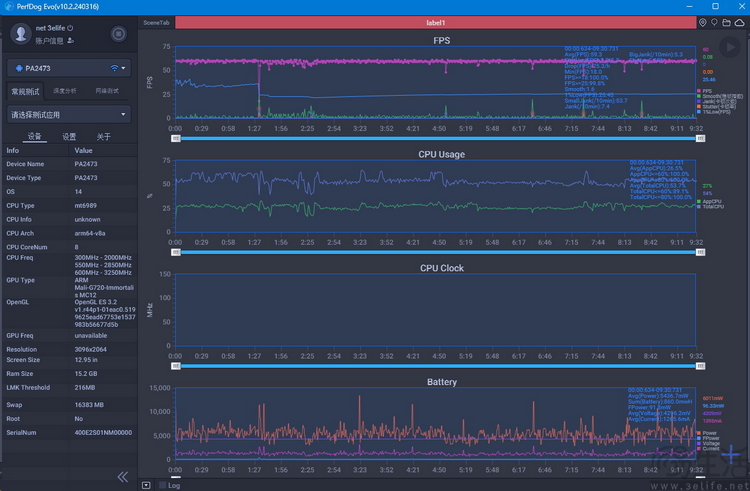This screenshot has width=750, height=491.
Task: Select the CPU Type mt6989 value
Action: coord(86,206)
